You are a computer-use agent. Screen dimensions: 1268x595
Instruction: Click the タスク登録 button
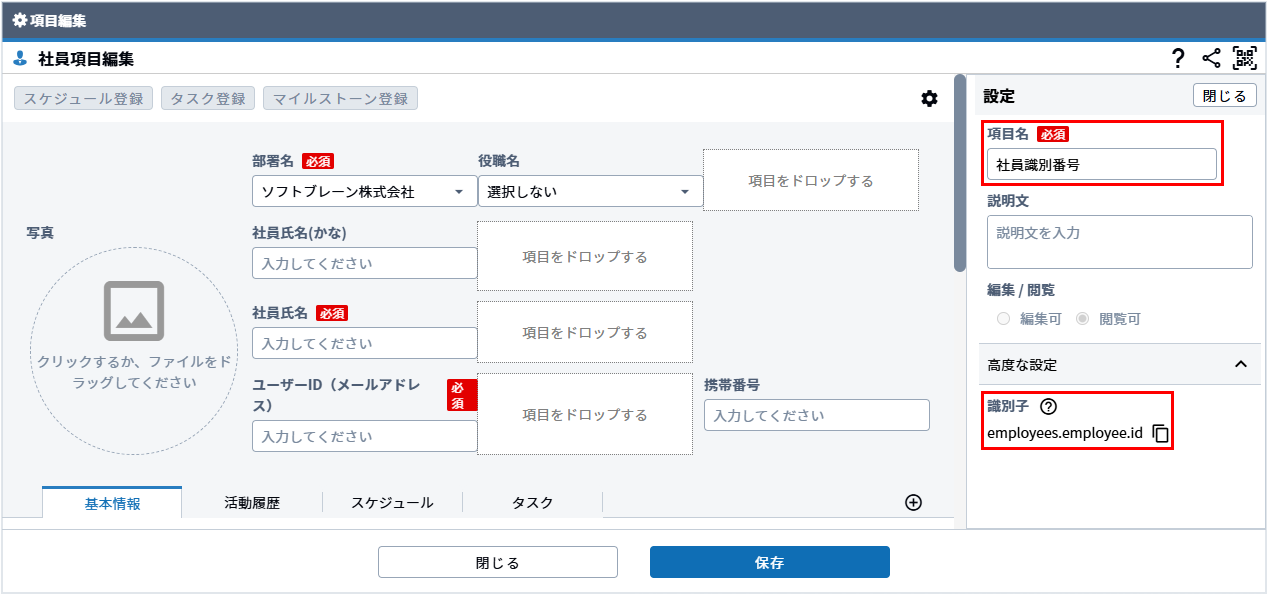[208, 98]
